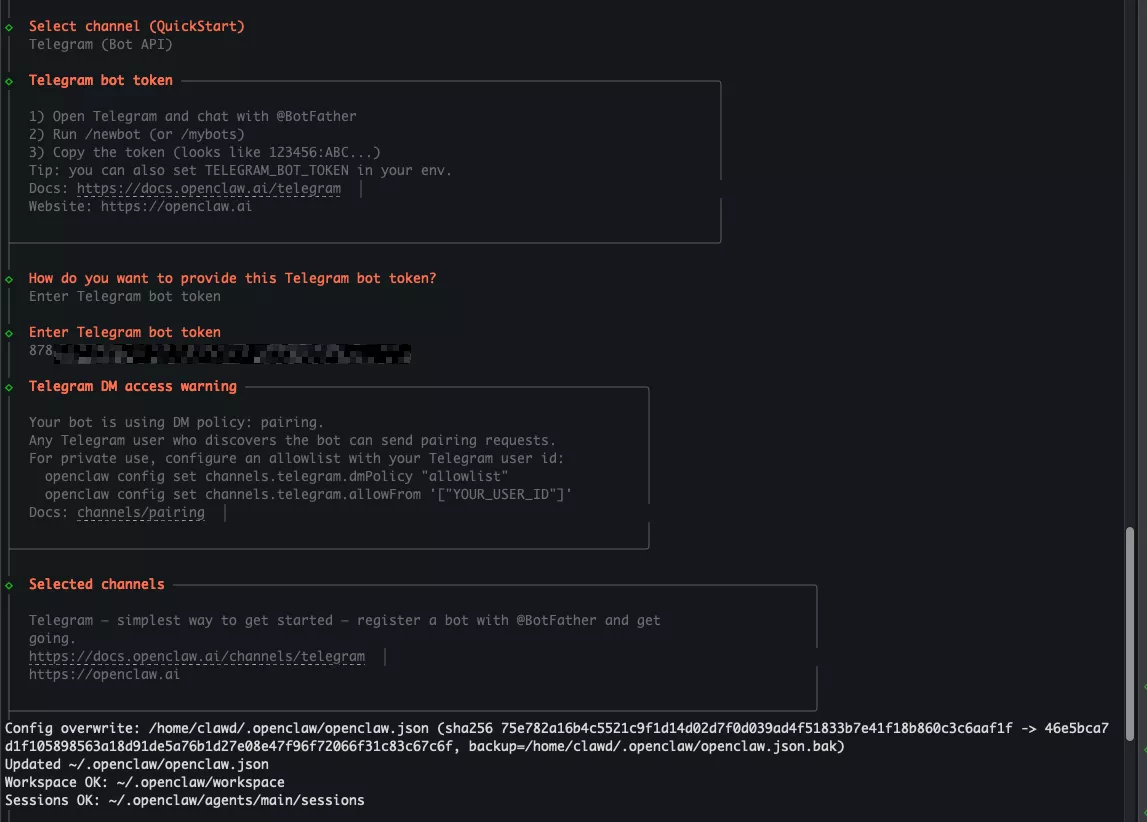1147x822 pixels.
Task: Click the diamond next to Telegram DM access warning
Action: (9, 387)
